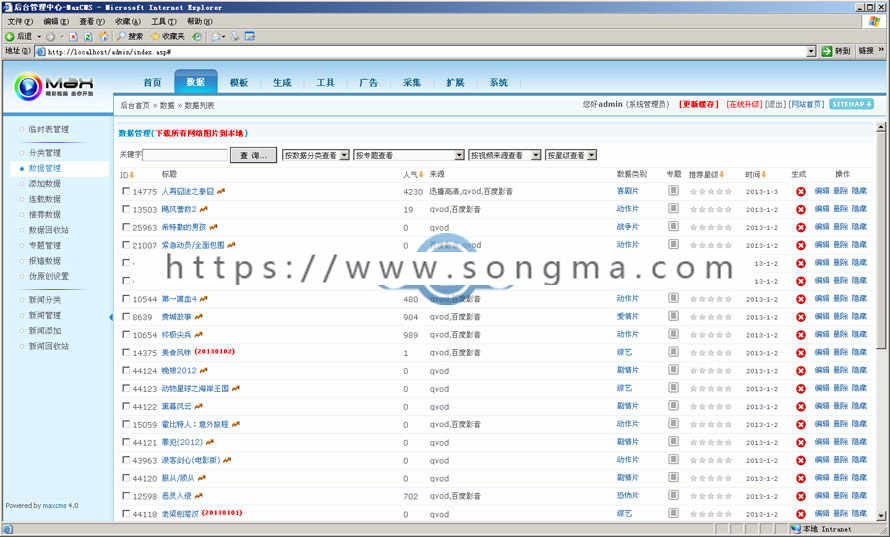
Task: Set star rating for row 44122
Action: 711,406
